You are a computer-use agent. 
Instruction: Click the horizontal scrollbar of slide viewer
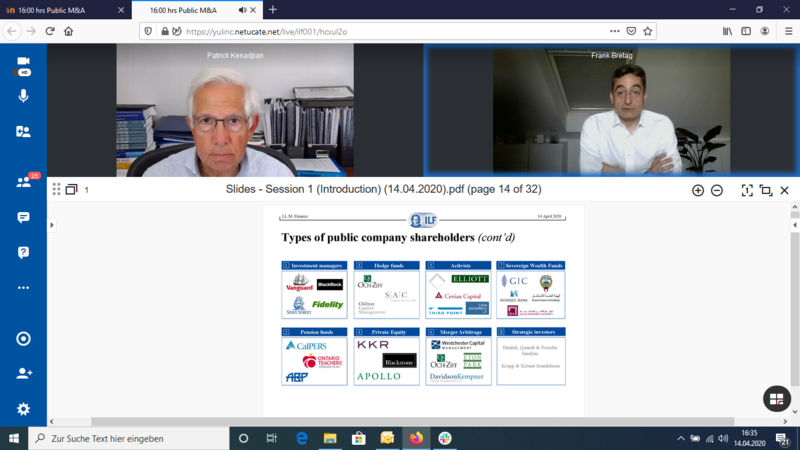tap(412, 421)
